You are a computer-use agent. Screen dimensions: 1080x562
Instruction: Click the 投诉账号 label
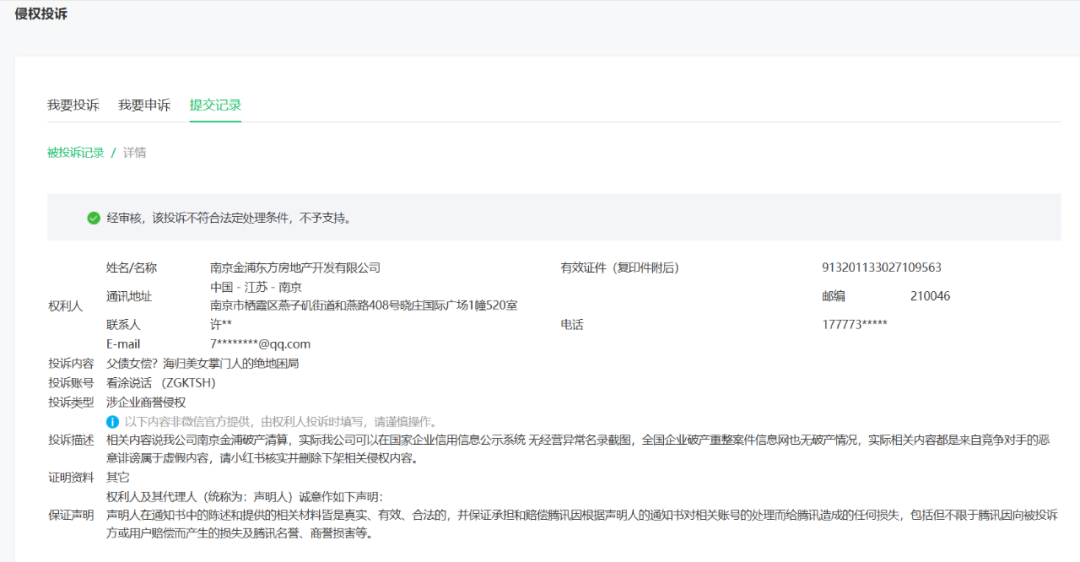click(71, 383)
